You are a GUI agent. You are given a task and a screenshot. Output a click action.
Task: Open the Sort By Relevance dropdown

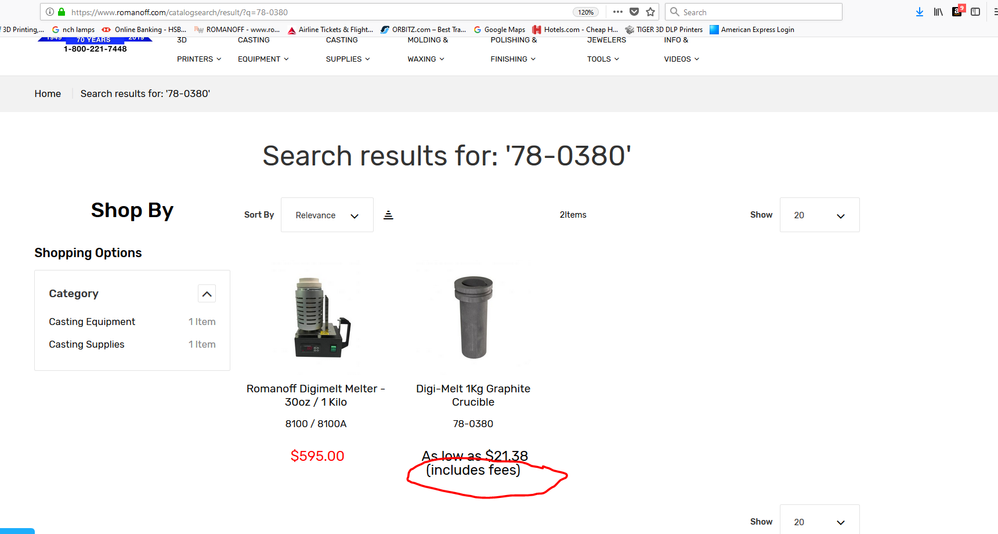tap(327, 215)
